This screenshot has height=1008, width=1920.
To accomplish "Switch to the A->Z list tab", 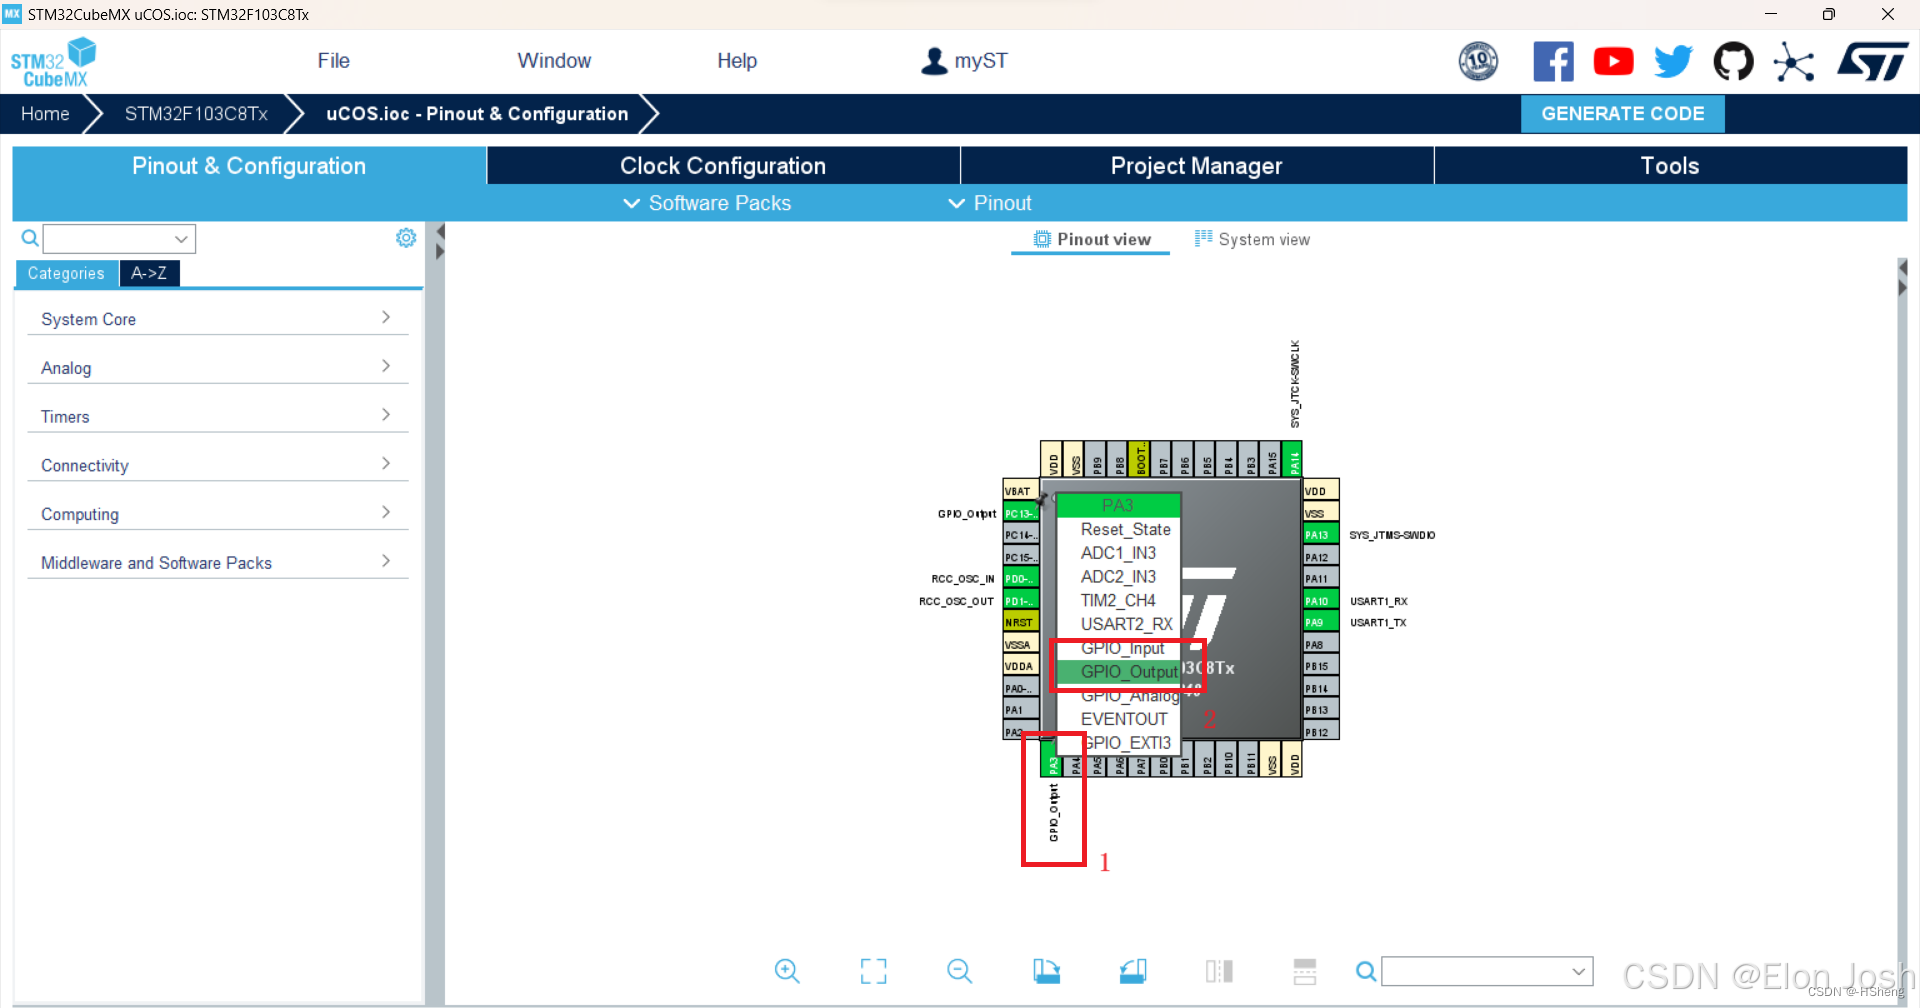I will (149, 273).
